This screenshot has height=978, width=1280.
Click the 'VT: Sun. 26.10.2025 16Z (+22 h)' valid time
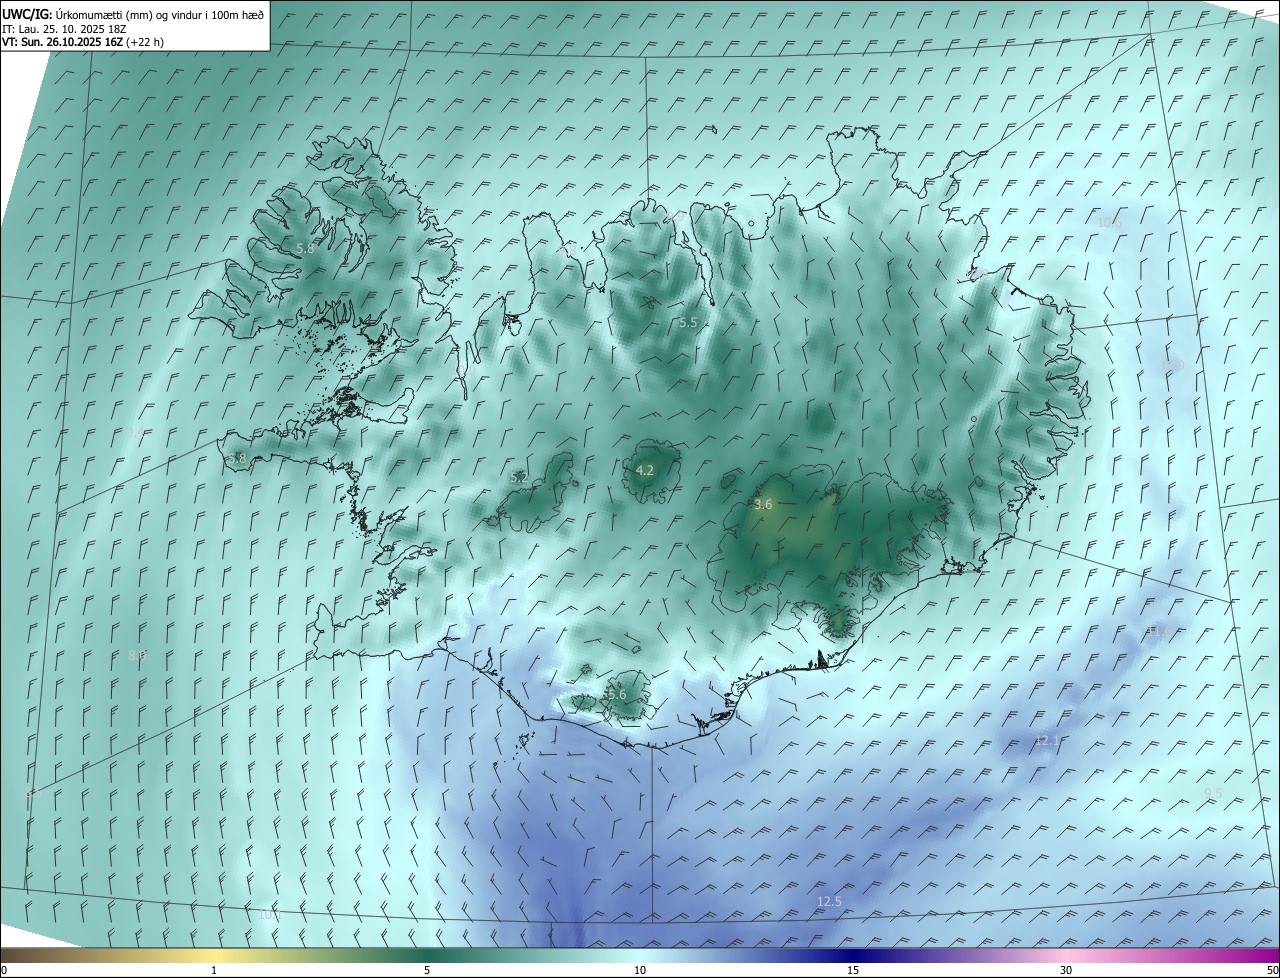pyautogui.click(x=84, y=42)
